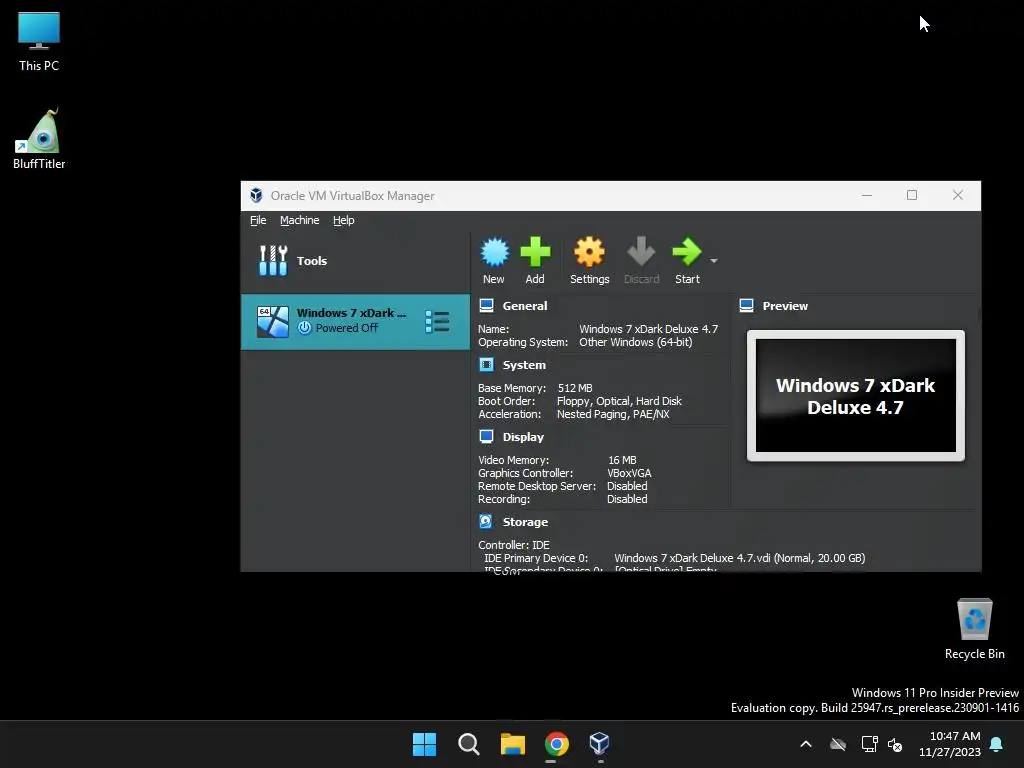The height and width of the screenshot is (768, 1024).
Task: Open File Explorer from taskbar
Action: pyautogui.click(x=513, y=744)
